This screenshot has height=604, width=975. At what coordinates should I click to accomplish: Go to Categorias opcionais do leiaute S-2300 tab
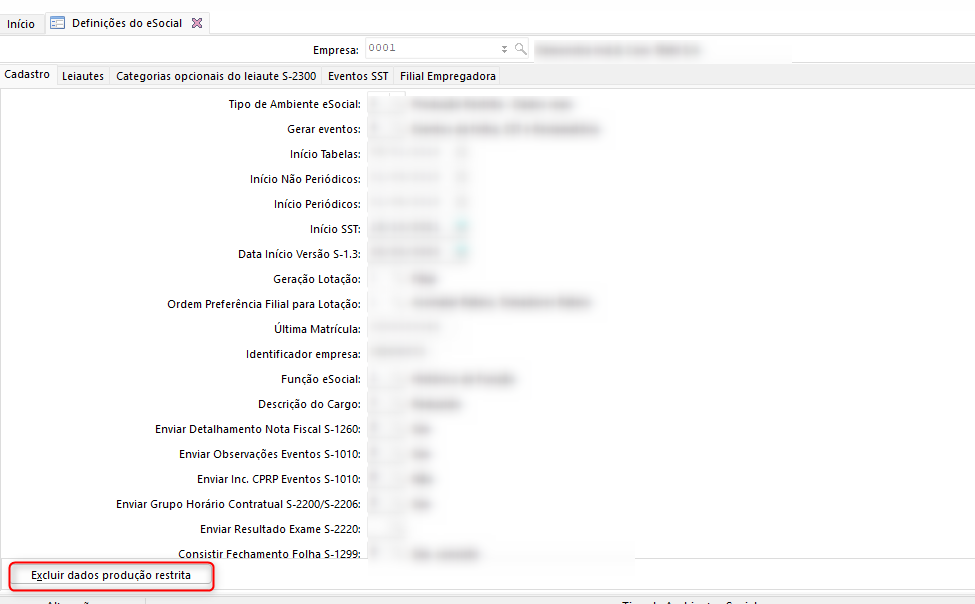click(216, 76)
